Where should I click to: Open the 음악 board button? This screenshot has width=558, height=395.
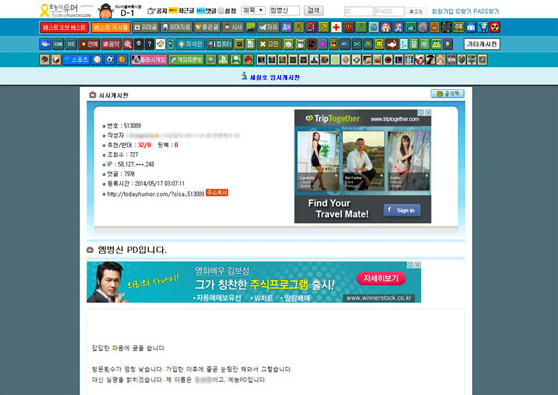[x=111, y=44]
